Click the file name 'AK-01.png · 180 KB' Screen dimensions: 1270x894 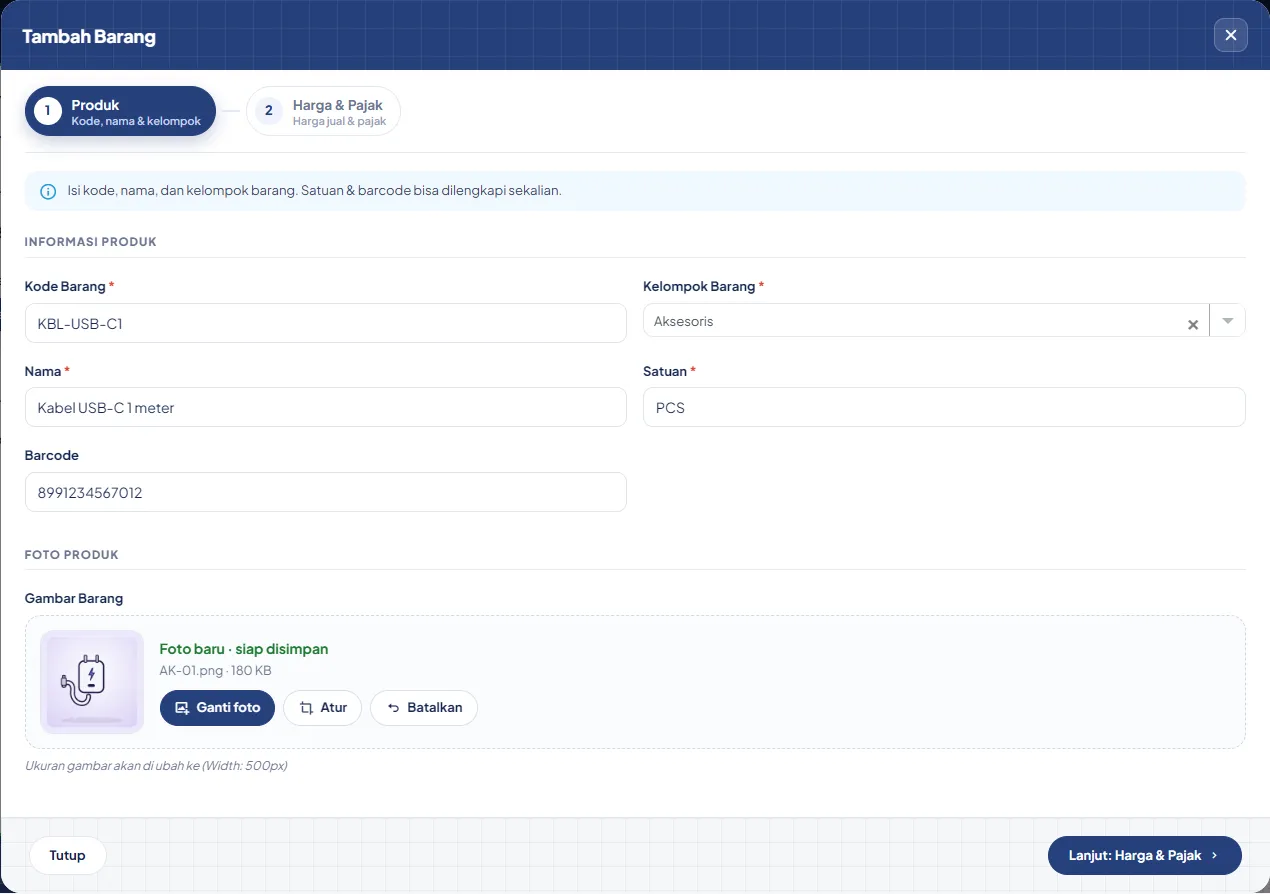click(216, 671)
